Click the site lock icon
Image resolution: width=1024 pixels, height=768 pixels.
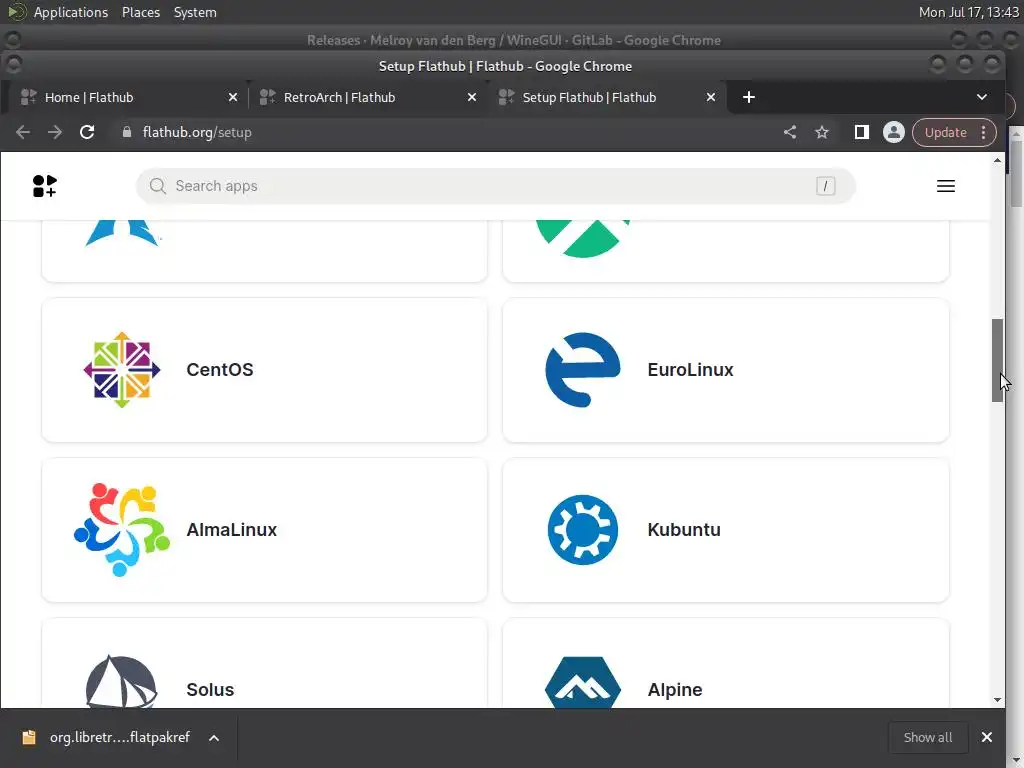tap(127, 133)
